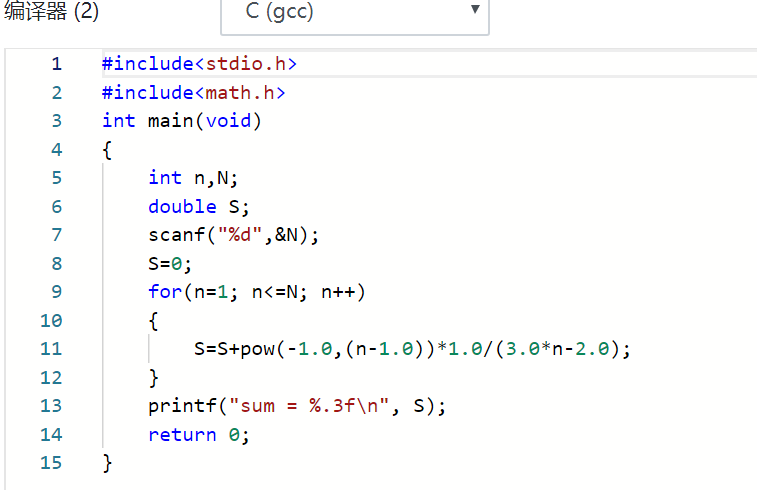Click the int main(void) line
This screenshot has width=757, height=490.
[x=182, y=121]
